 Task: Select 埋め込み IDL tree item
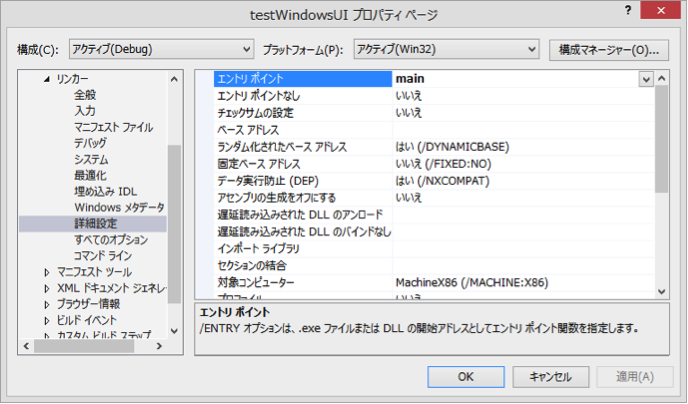coord(105,192)
